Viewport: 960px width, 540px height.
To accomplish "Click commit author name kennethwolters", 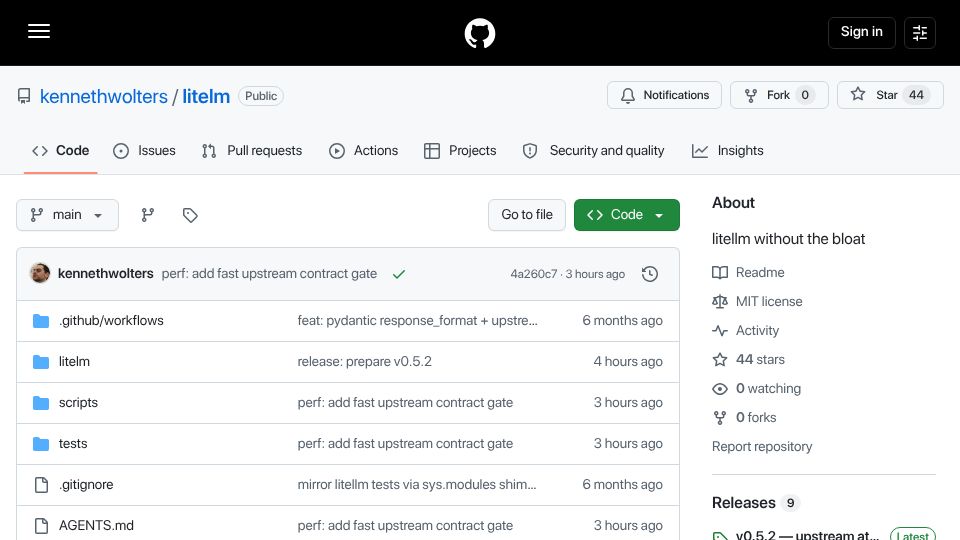I will coord(105,274).
